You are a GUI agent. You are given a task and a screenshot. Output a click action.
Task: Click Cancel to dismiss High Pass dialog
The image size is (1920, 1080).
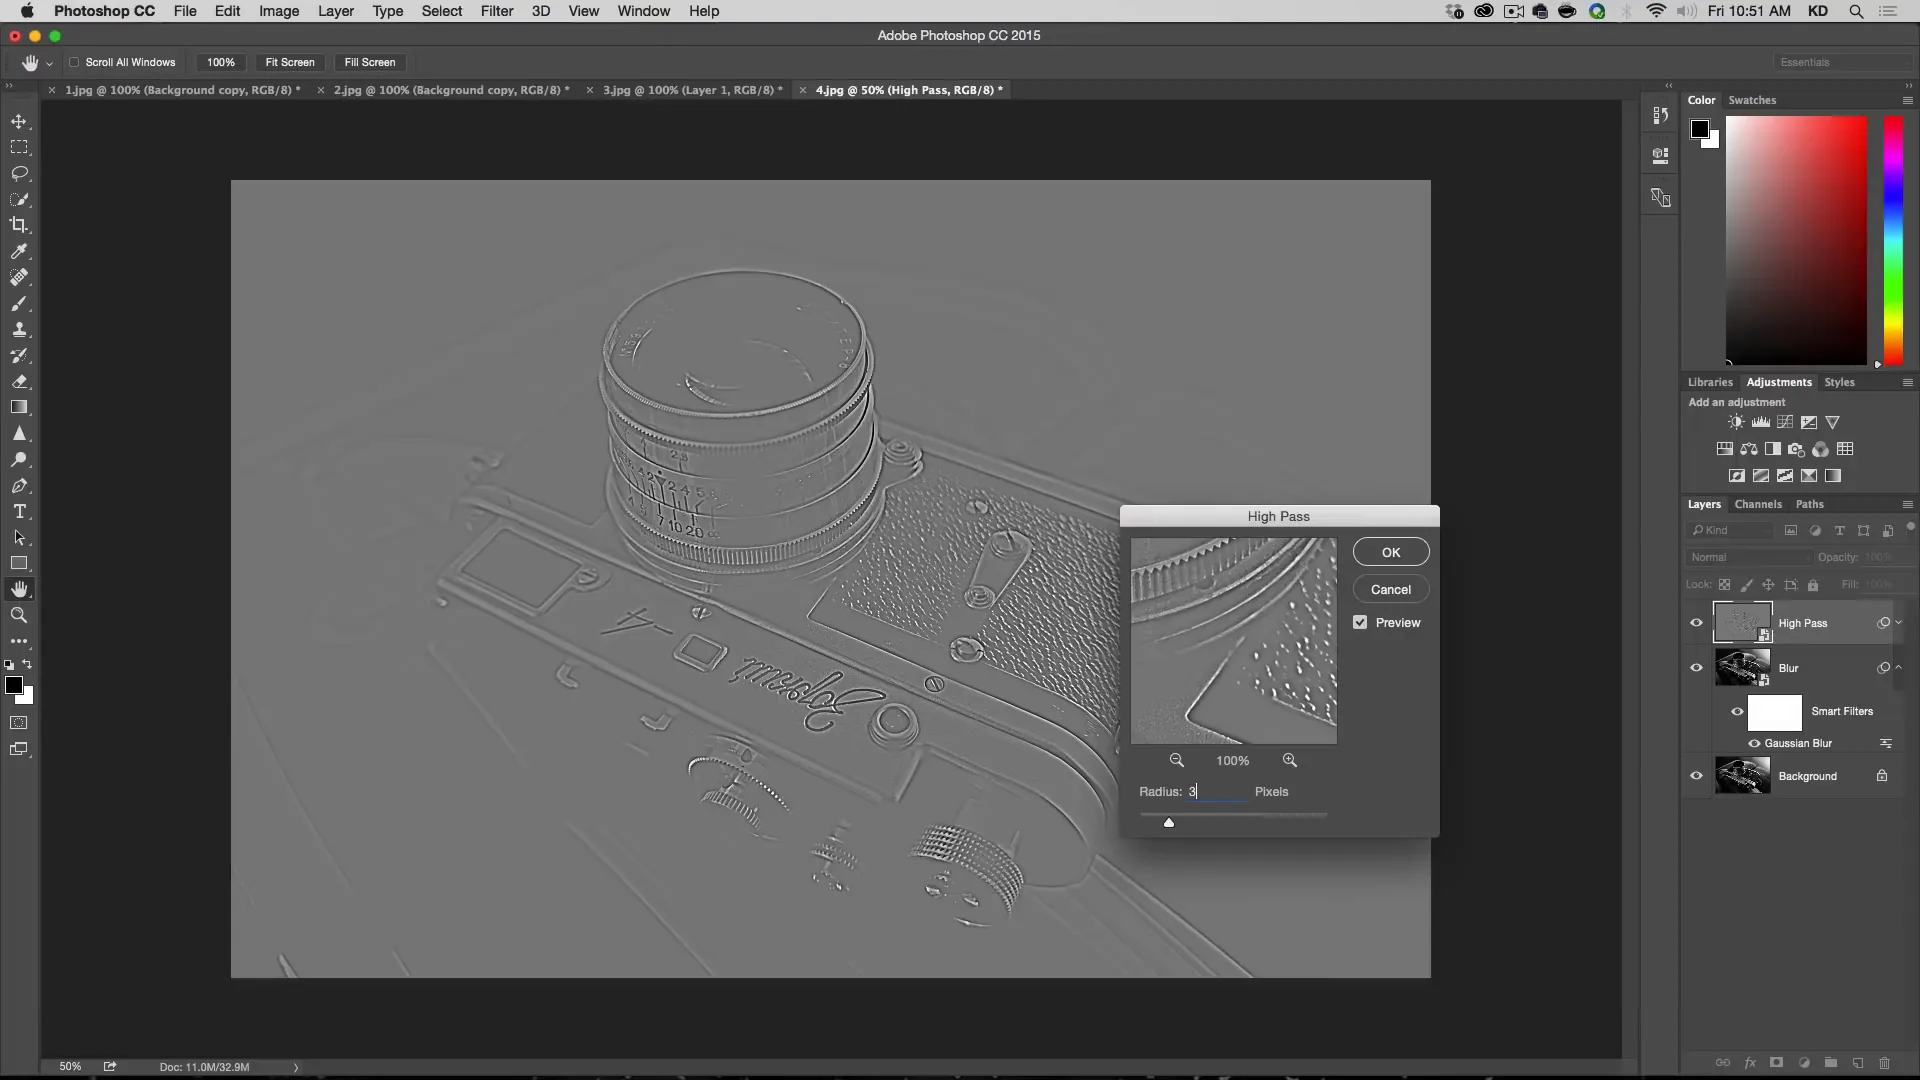point(1390,589)
